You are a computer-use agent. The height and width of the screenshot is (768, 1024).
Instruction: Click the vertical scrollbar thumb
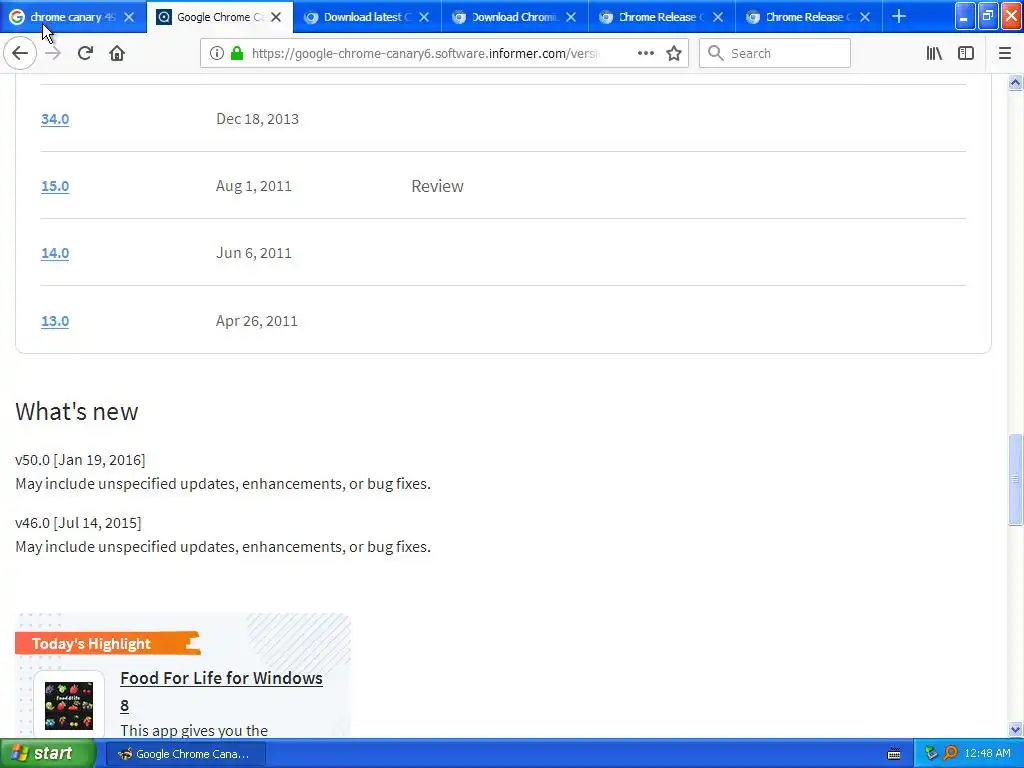1015,479
